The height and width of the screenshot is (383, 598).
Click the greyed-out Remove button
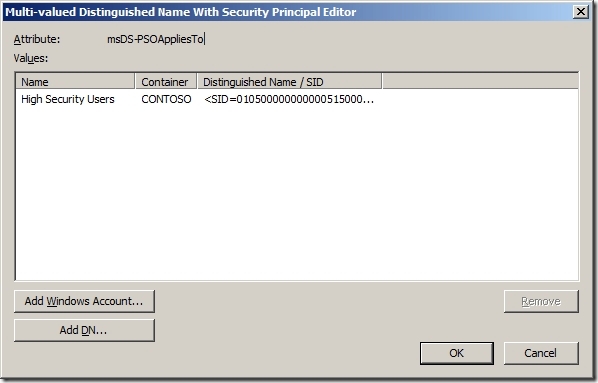pyautogui.click(x=541, y=301)
